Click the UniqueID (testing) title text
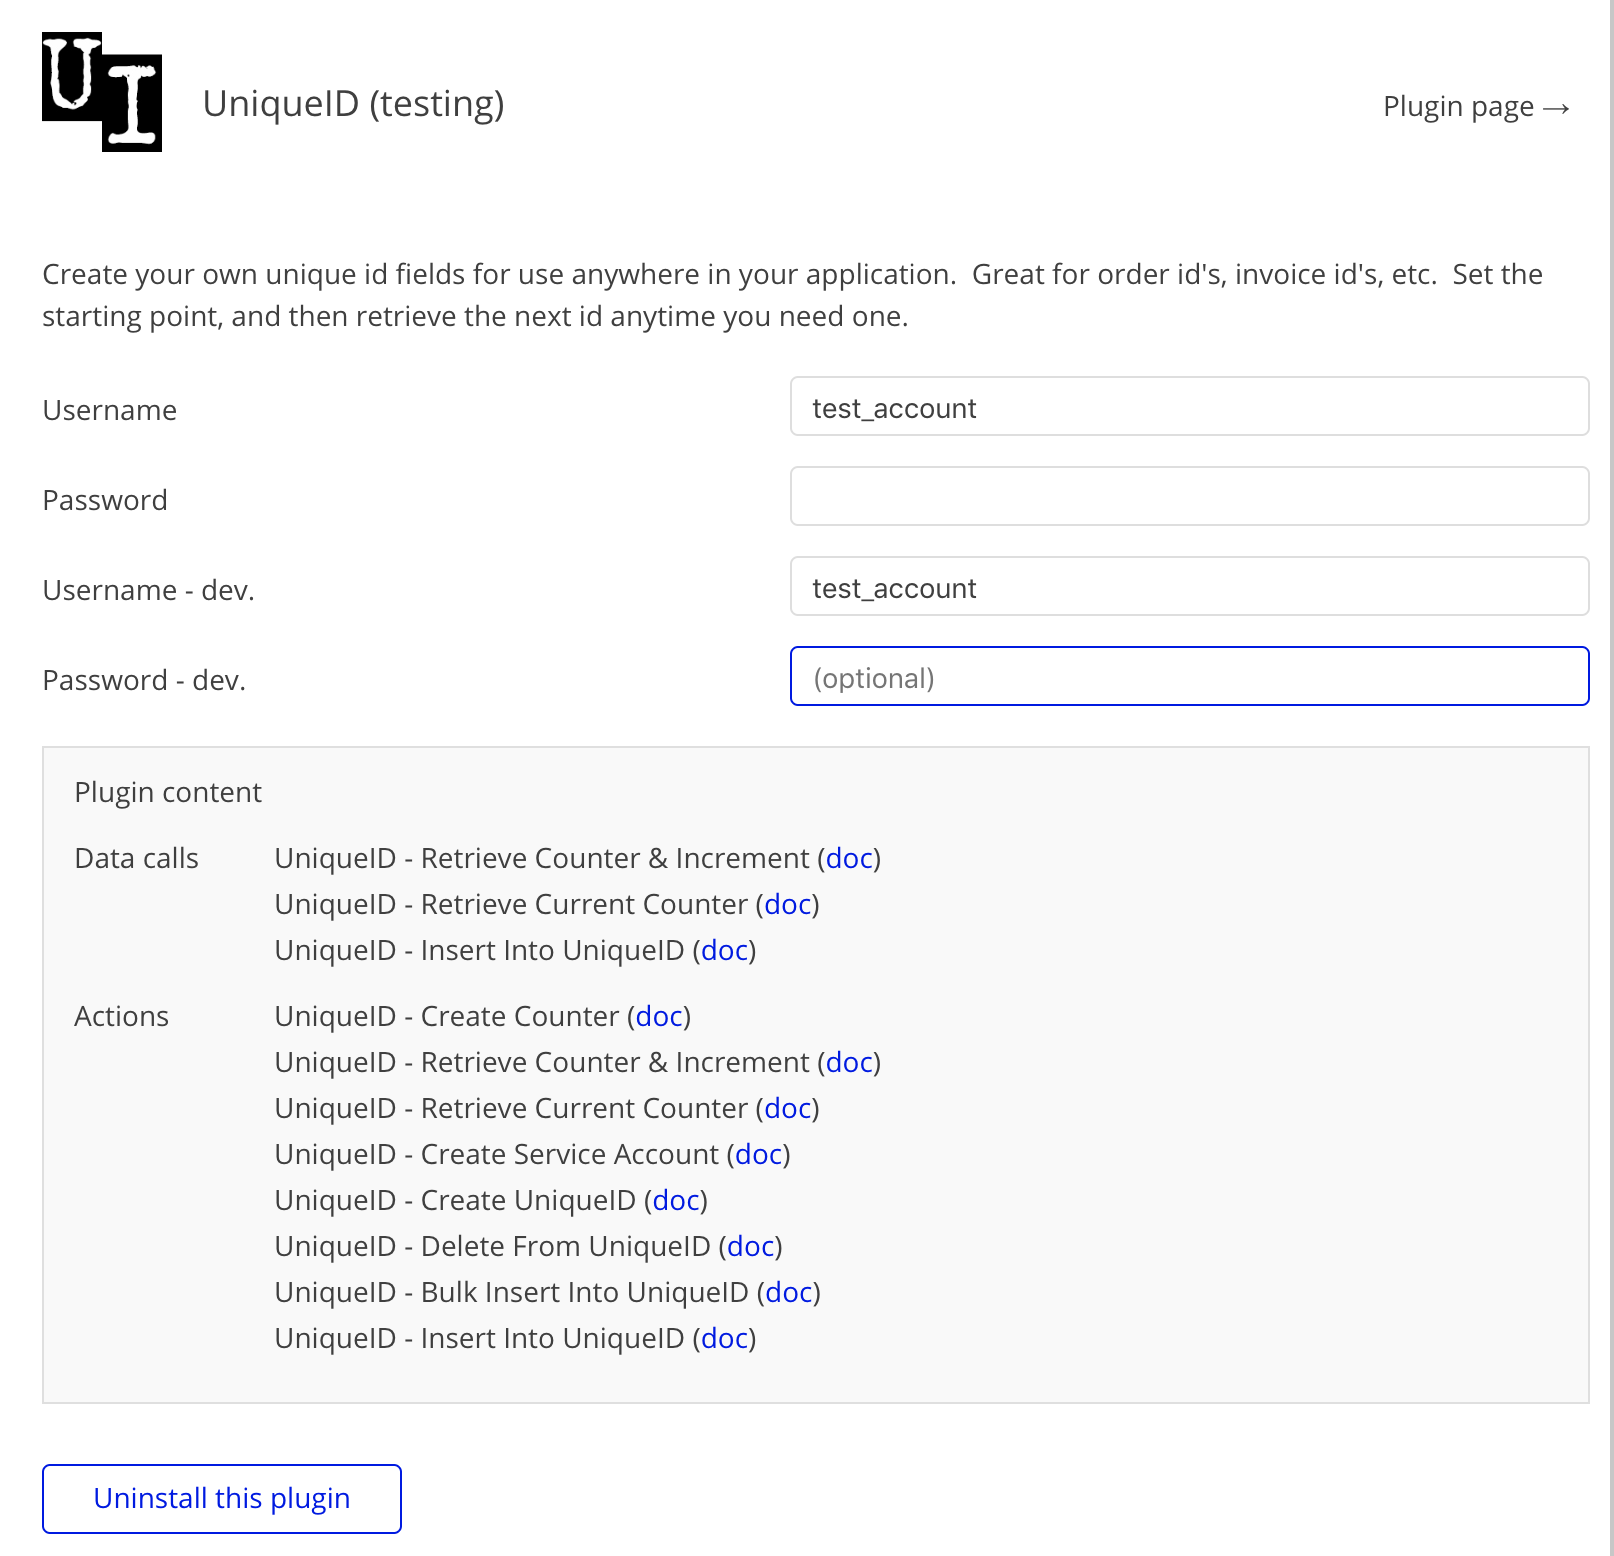 pos(354,104)
